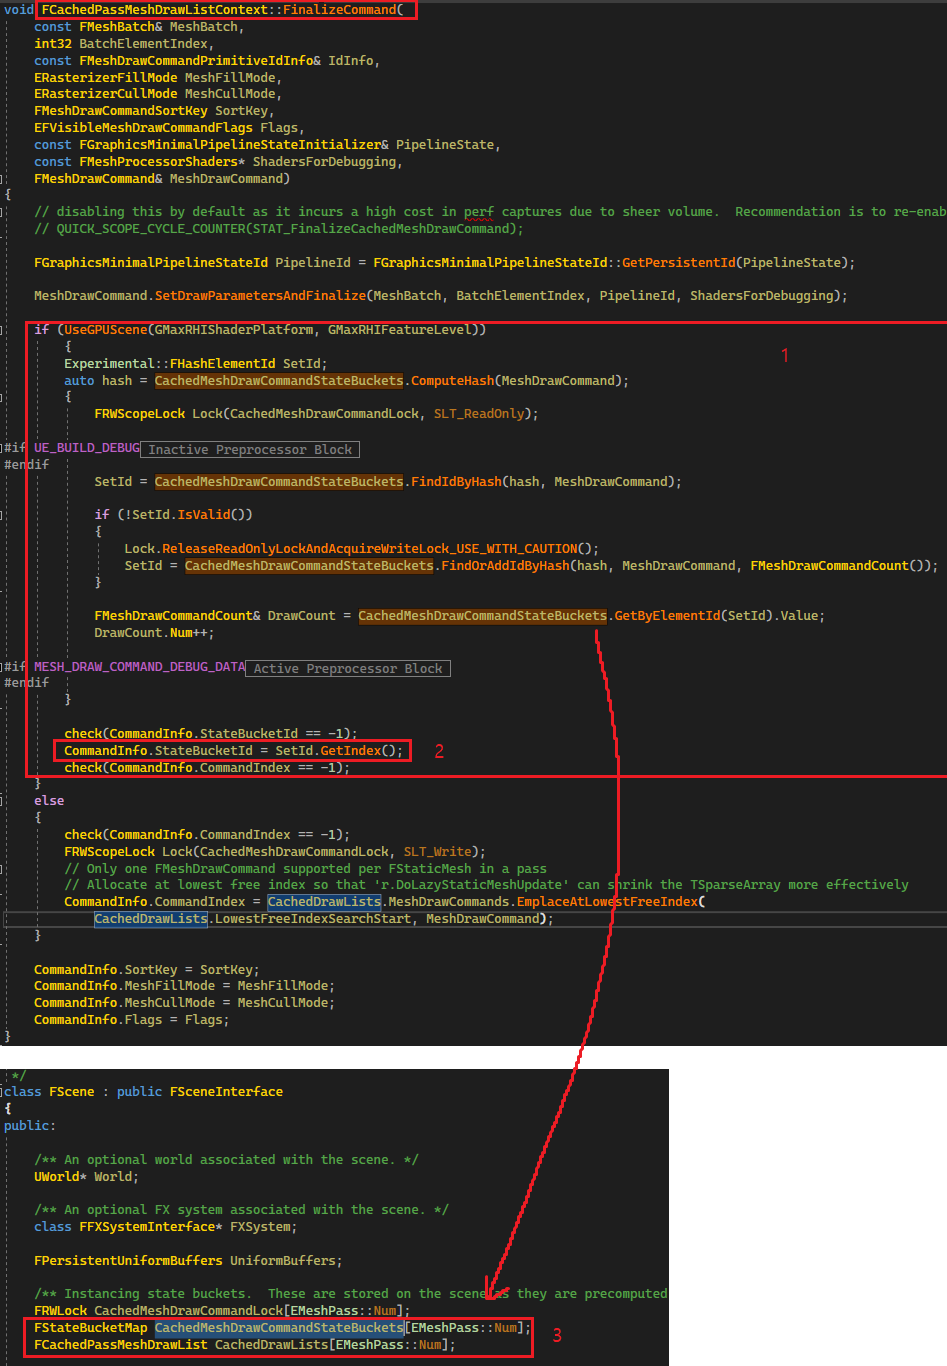Click the CommandInfo.SortKey assignment line
Screen dimensions: 947x1366
pos(147,970)
